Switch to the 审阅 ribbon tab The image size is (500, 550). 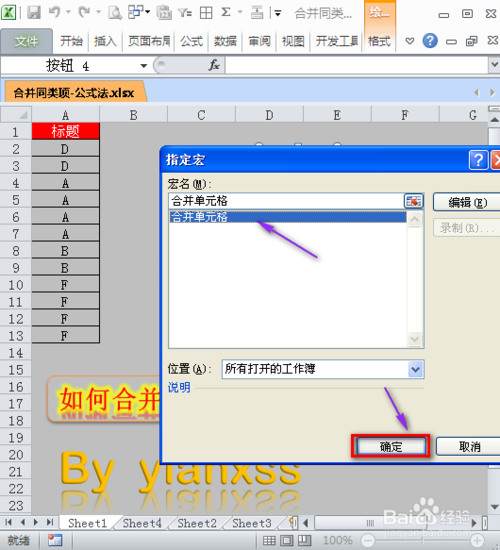259,41
